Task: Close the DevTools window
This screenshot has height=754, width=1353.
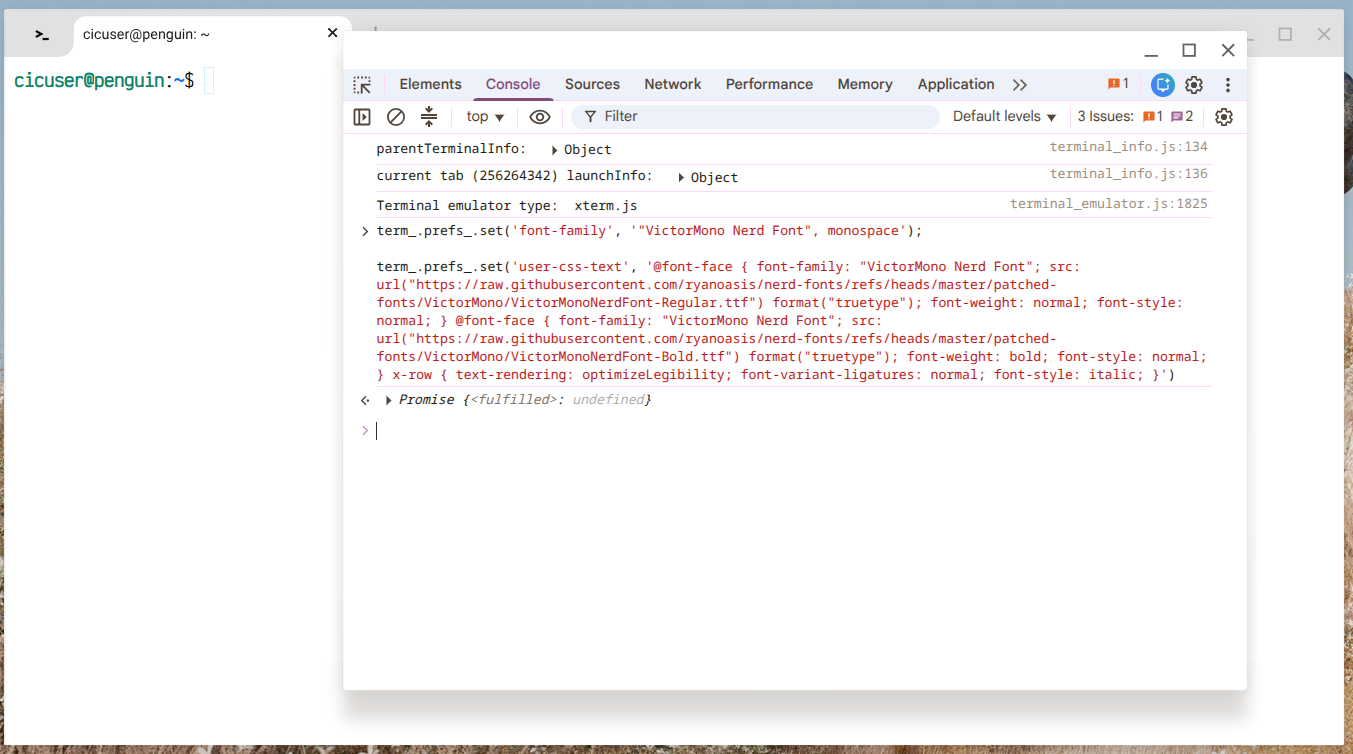Action: pos(1228,51)
